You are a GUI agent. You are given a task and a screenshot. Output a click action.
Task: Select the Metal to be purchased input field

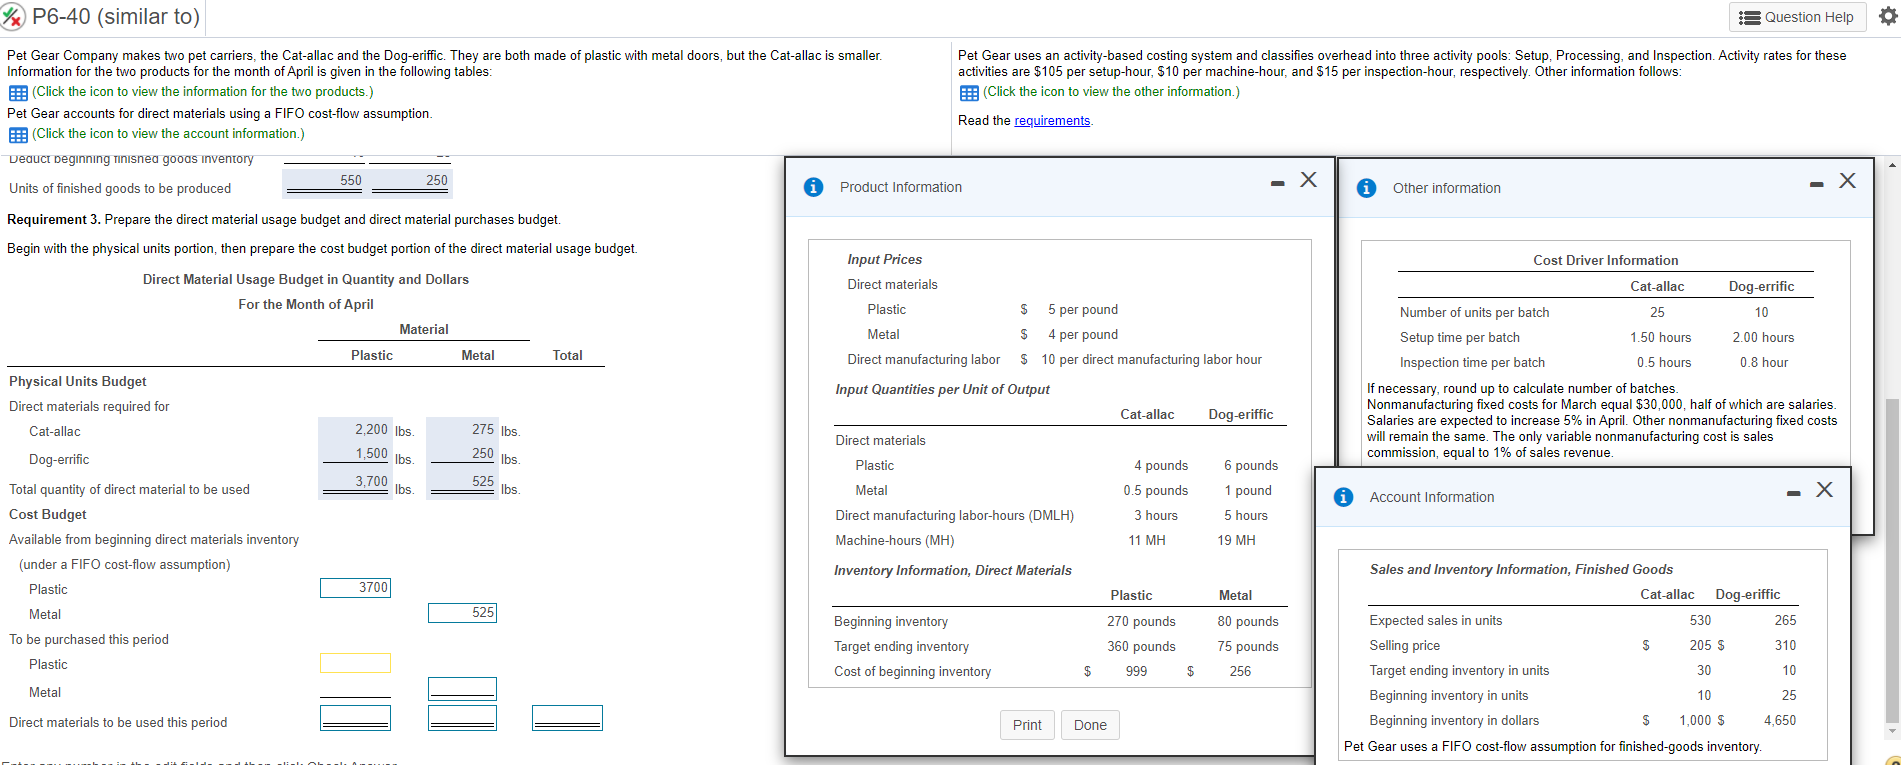pos(462,688)
